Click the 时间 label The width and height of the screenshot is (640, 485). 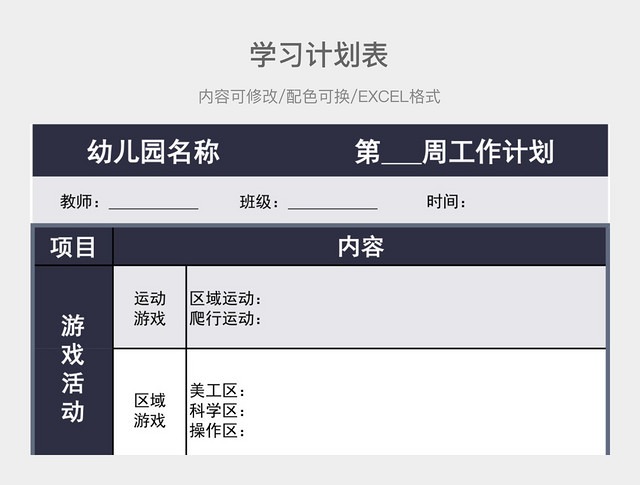pos(446,201)
